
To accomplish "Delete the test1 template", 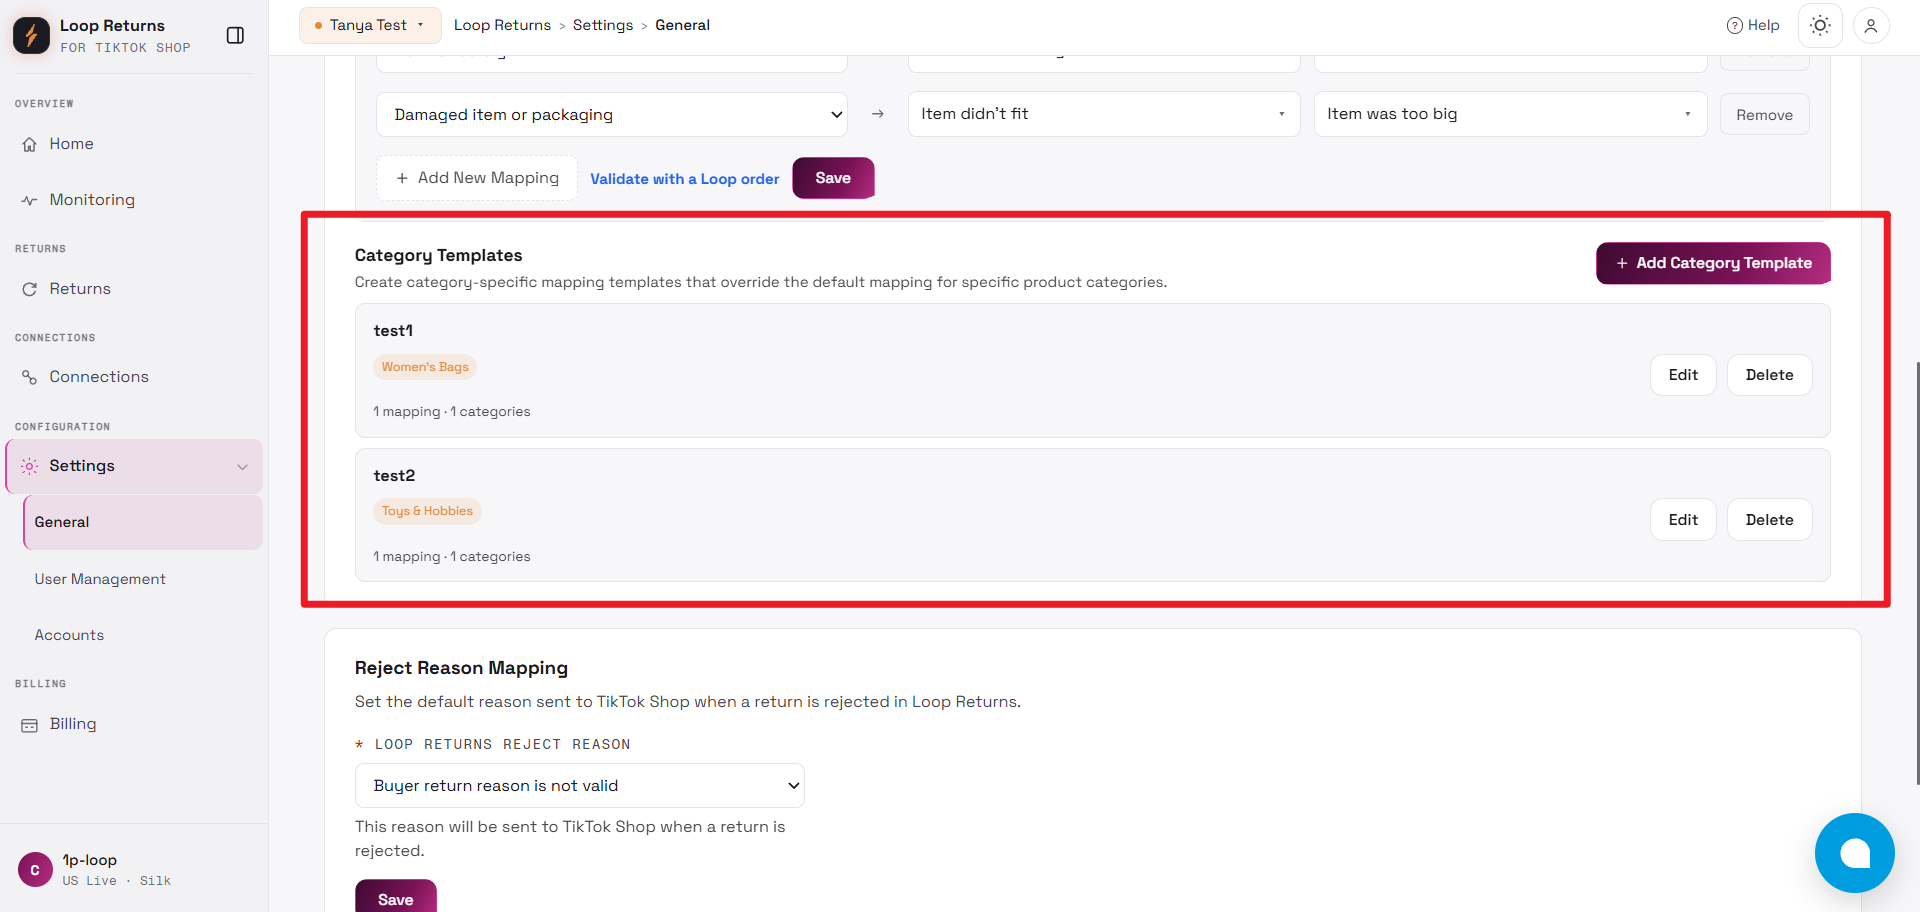I will click(x=1769, y=375).
